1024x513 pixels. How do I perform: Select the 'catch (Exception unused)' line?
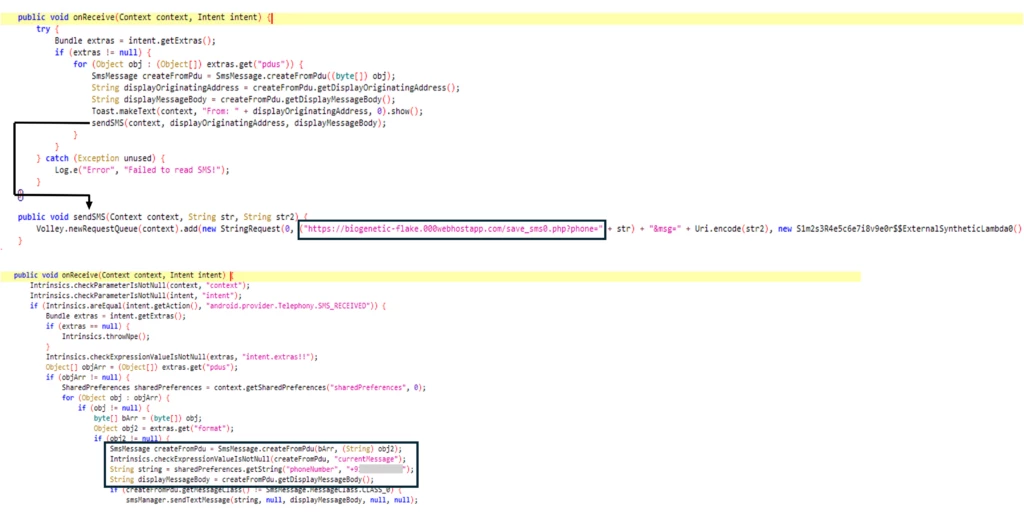click(x=101, y=159)
